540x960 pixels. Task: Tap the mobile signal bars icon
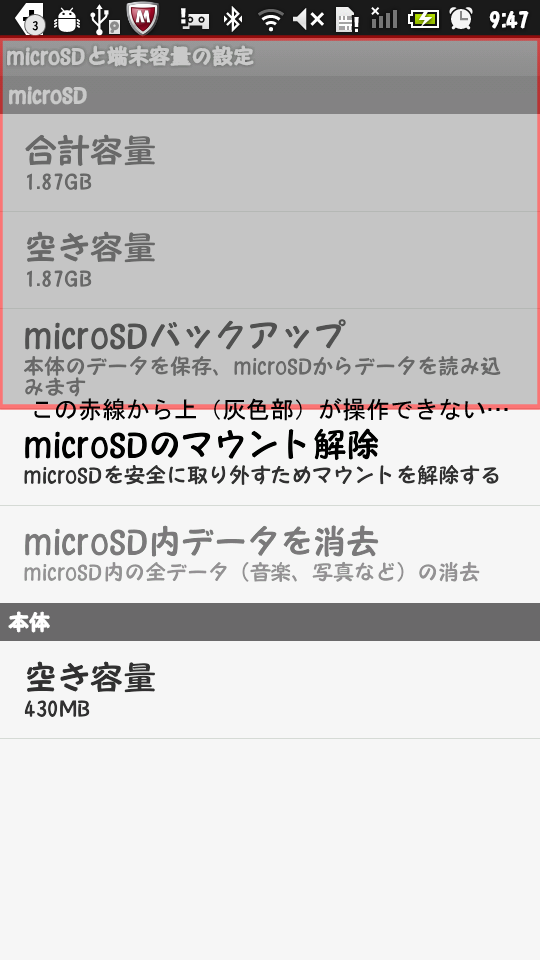pyautogui.click(x=384, y=18)
